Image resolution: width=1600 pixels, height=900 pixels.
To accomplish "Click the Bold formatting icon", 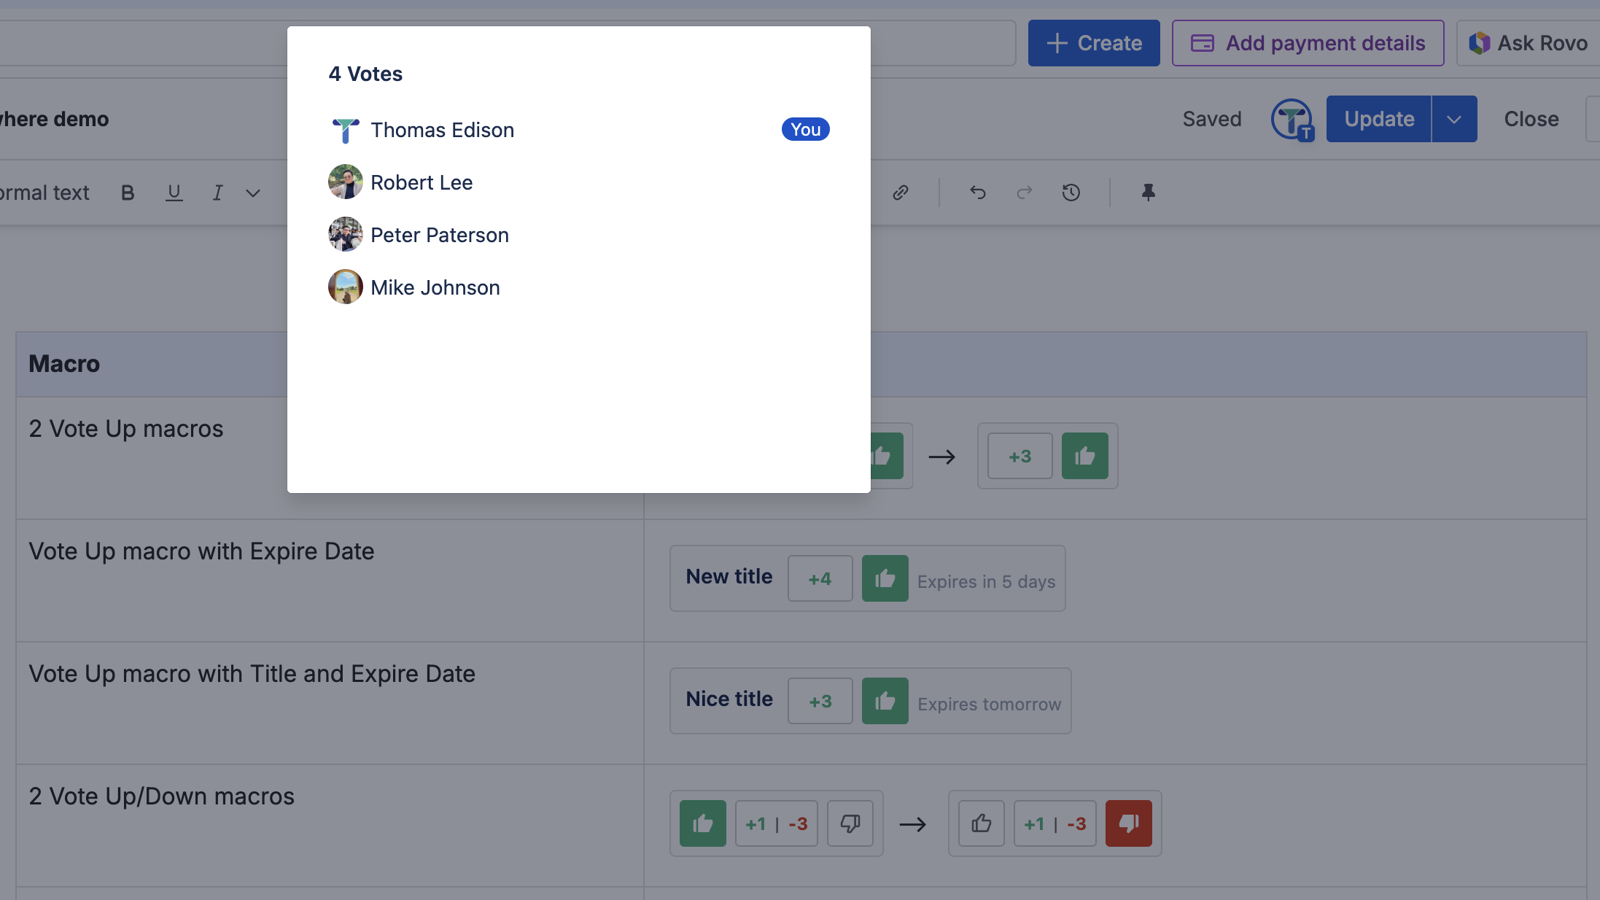I will pos(127,193).
